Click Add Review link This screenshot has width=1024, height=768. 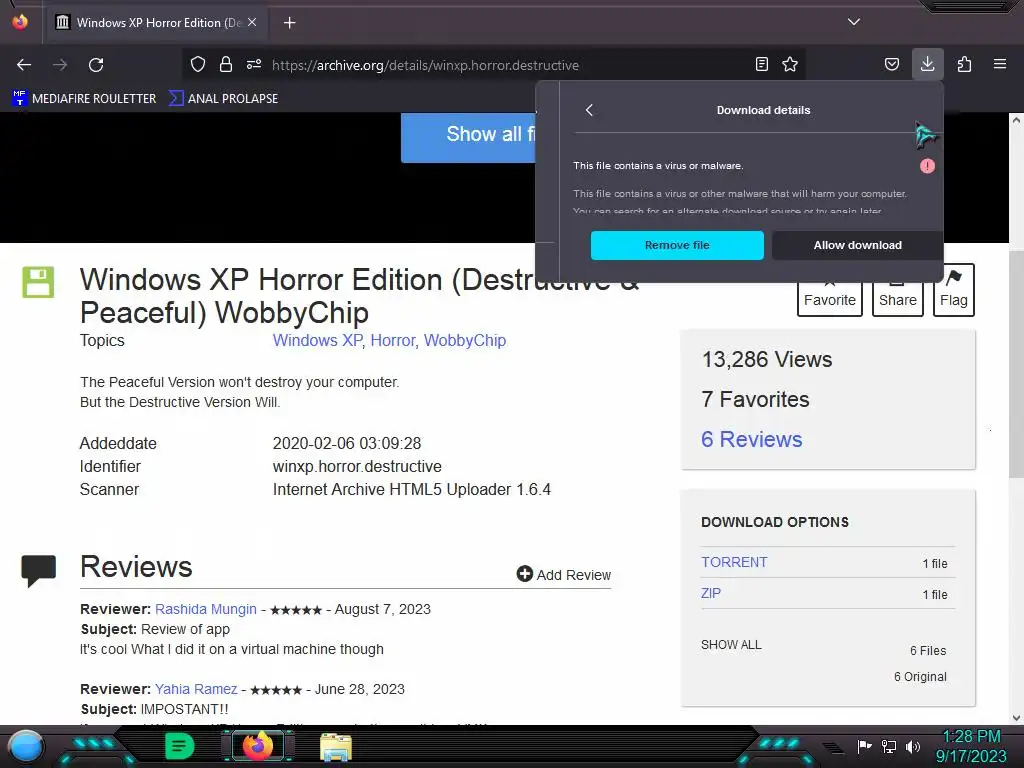[564, 574]
